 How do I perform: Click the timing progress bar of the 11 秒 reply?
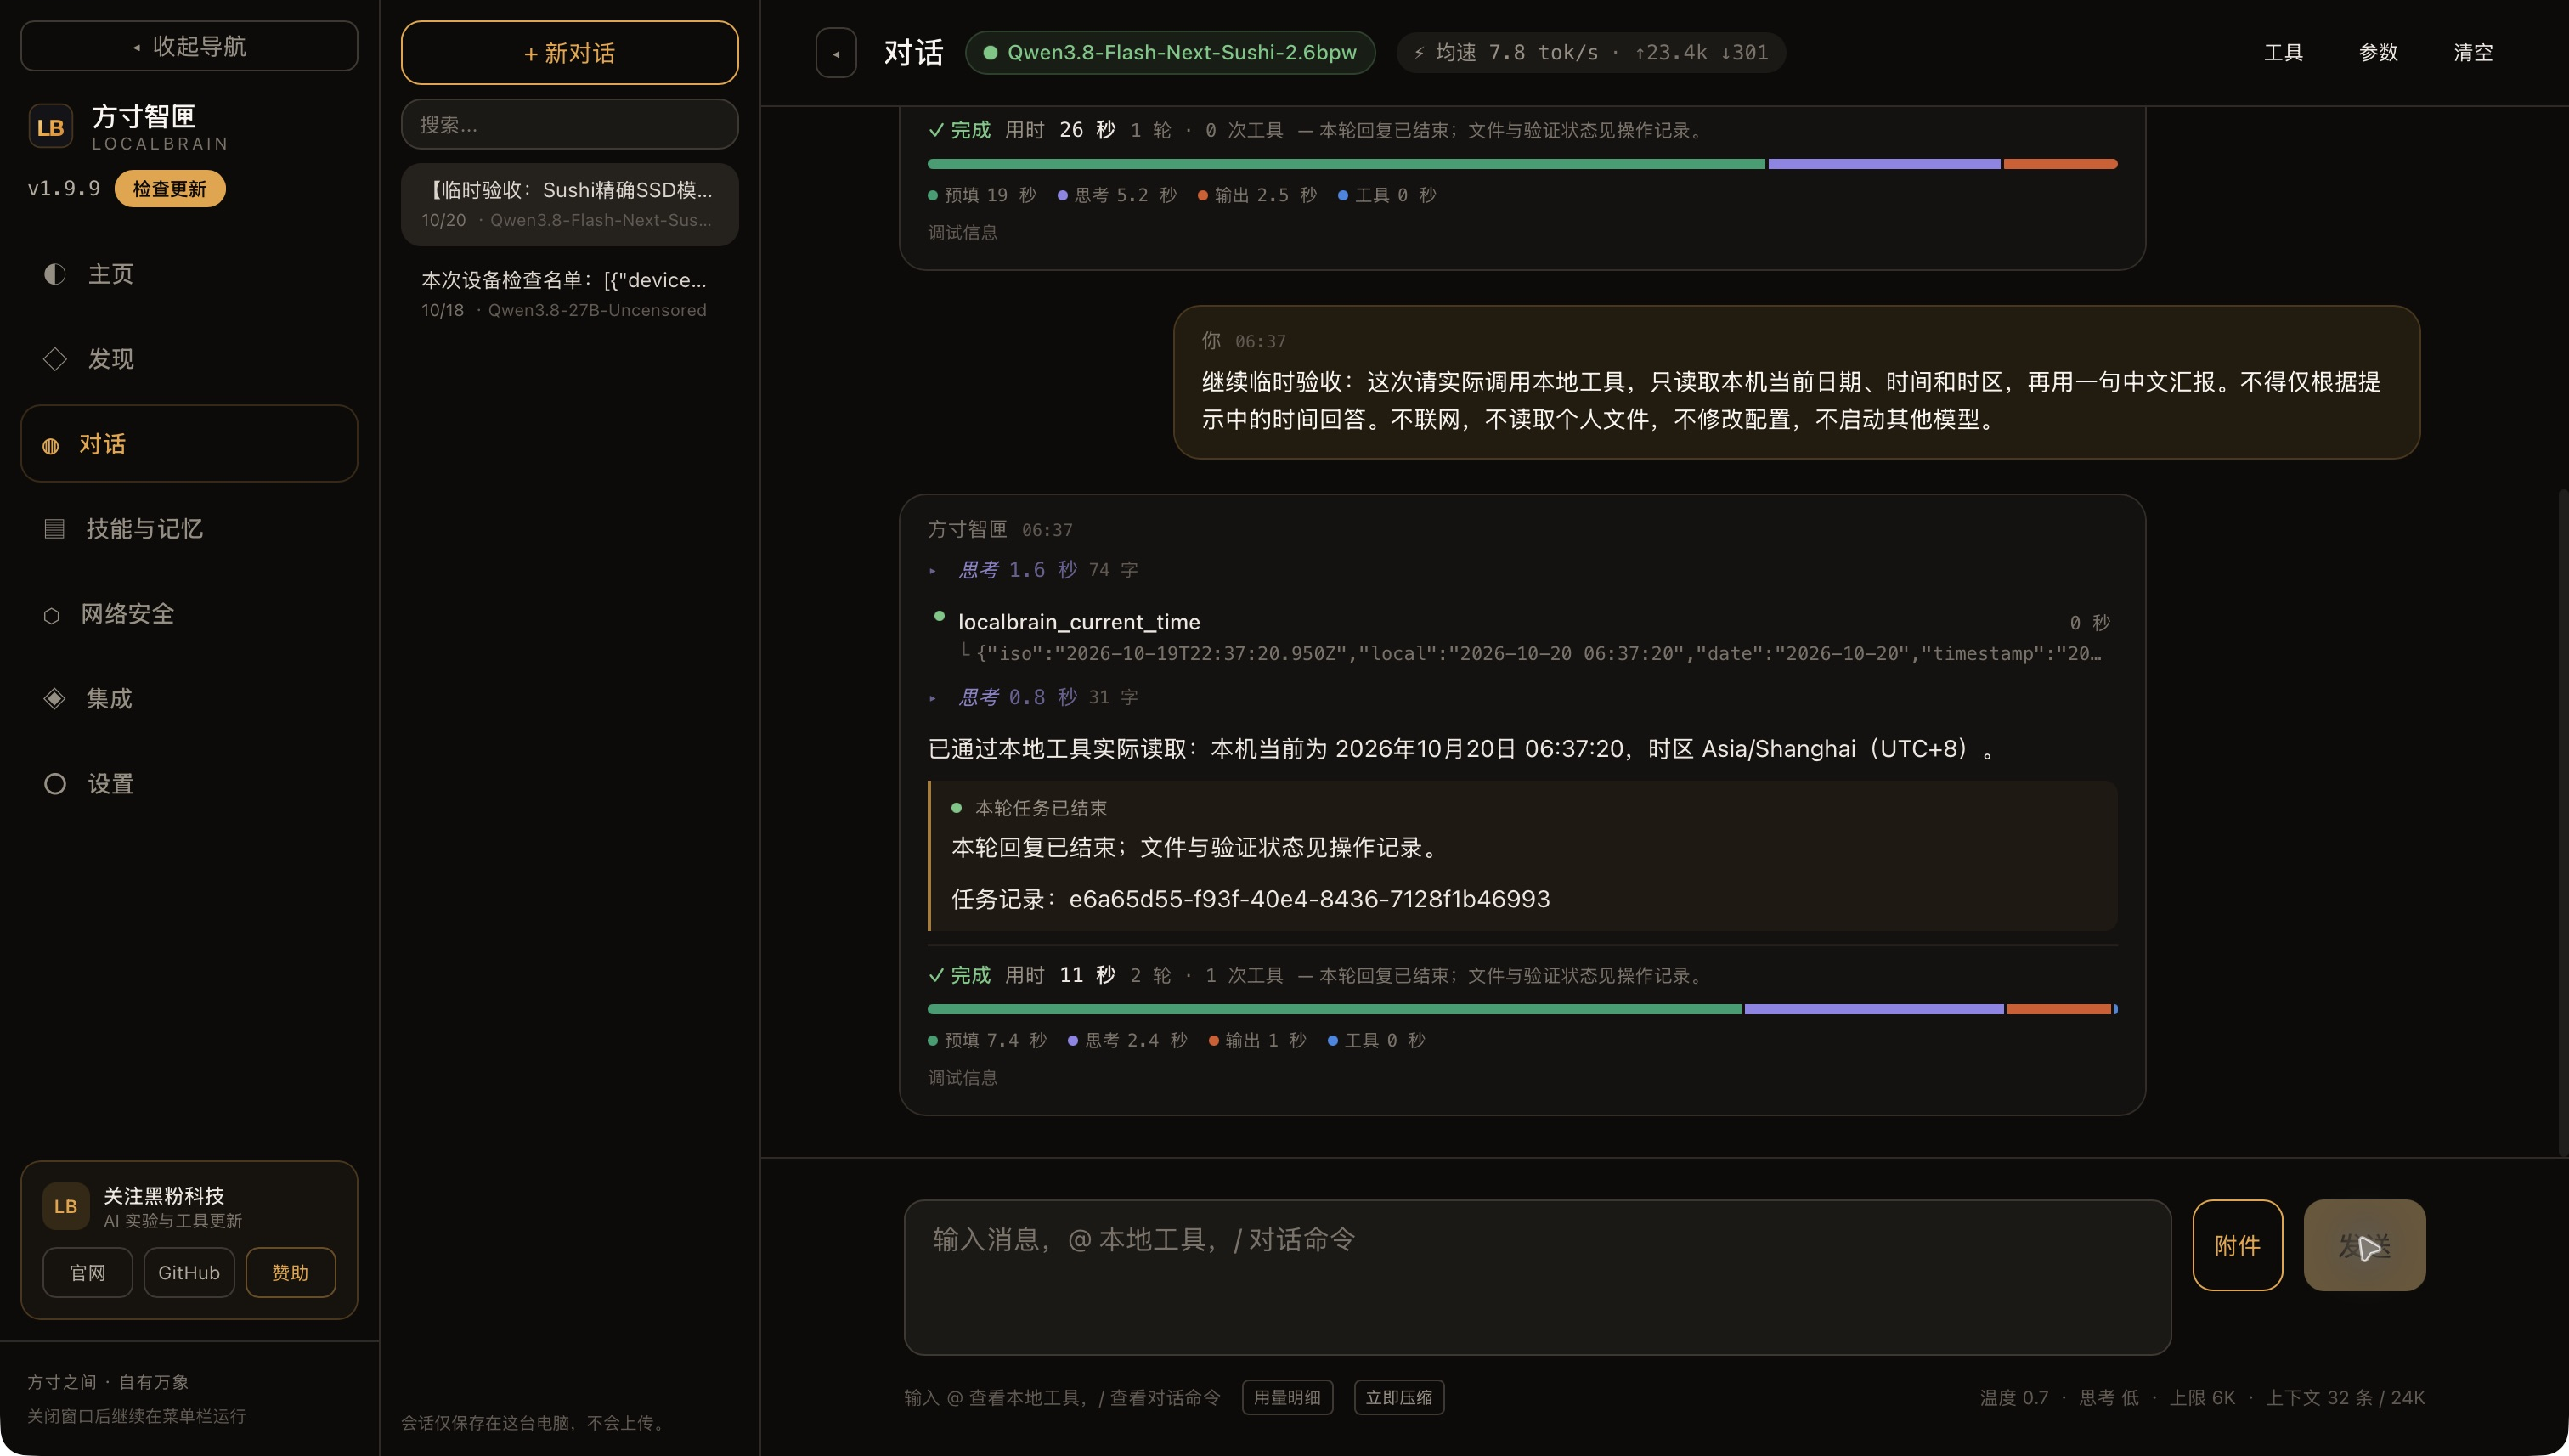1522,1010
